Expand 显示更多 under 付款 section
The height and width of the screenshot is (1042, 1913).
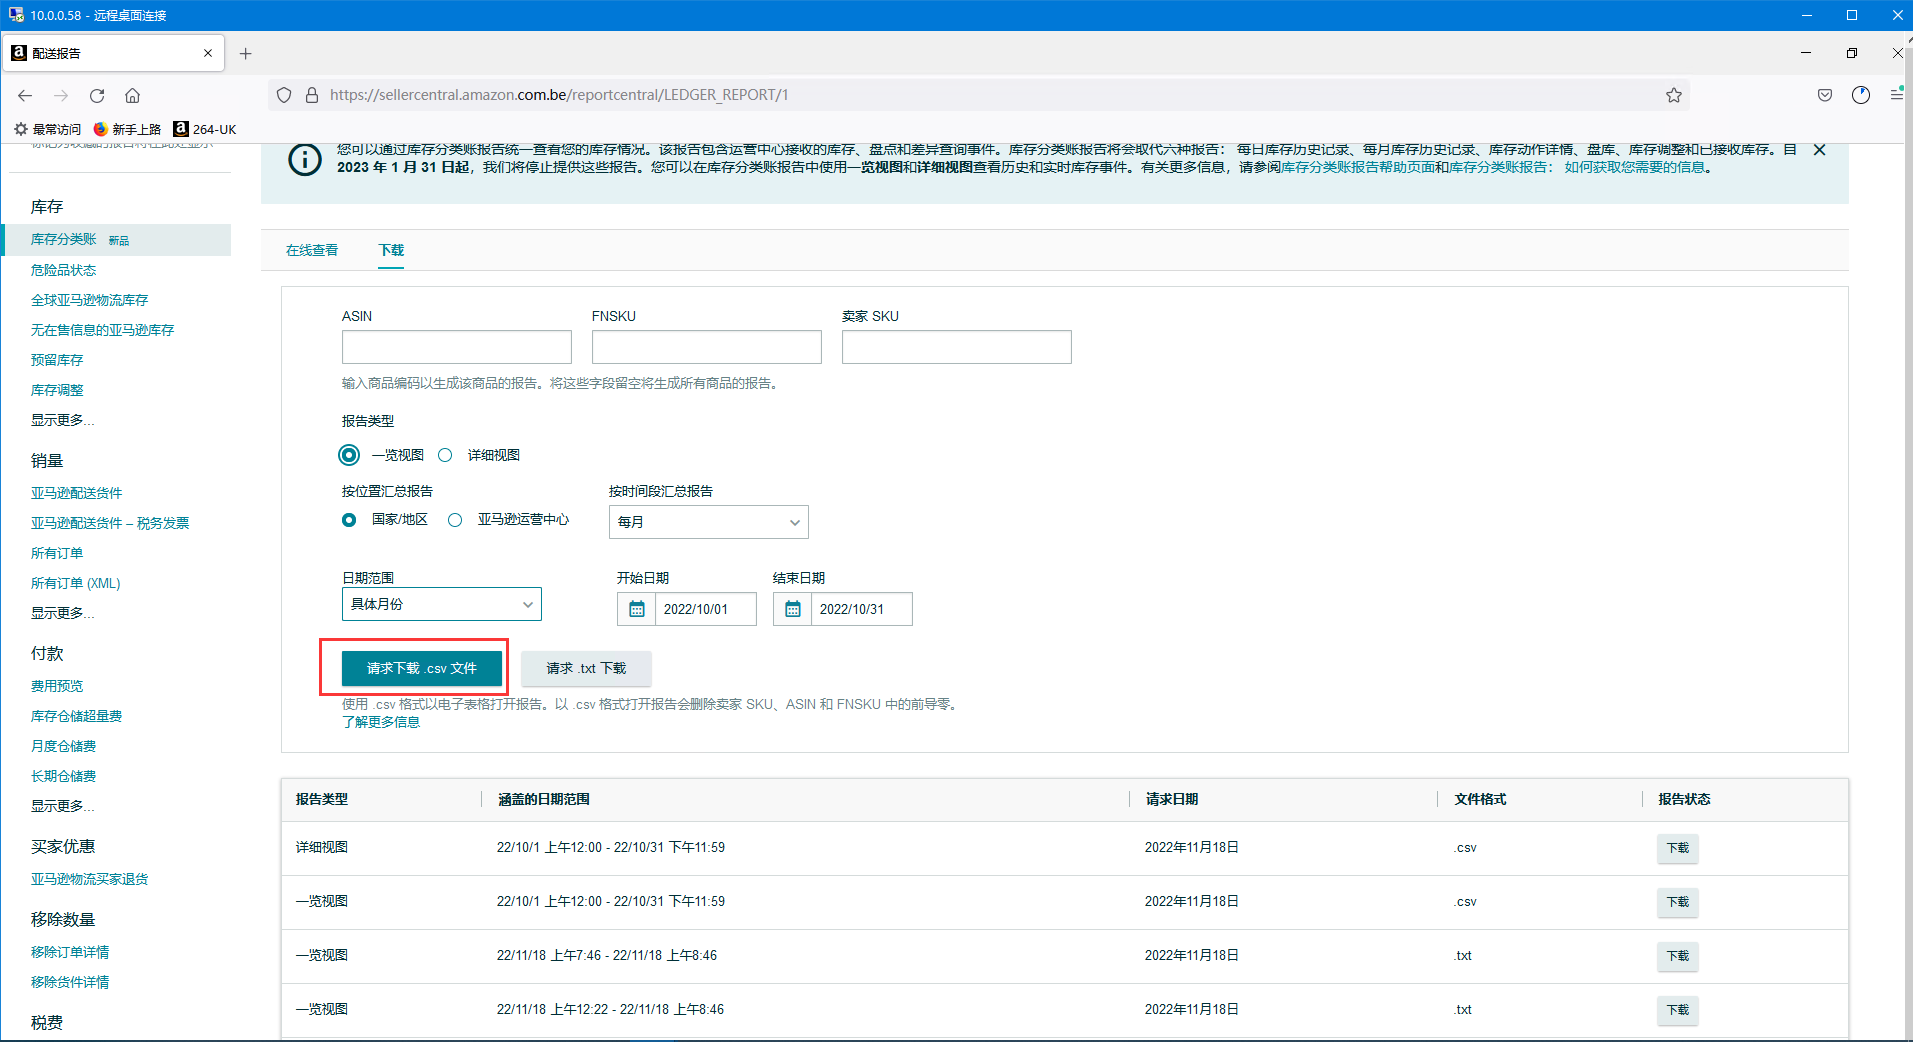(x=62, y=806)
